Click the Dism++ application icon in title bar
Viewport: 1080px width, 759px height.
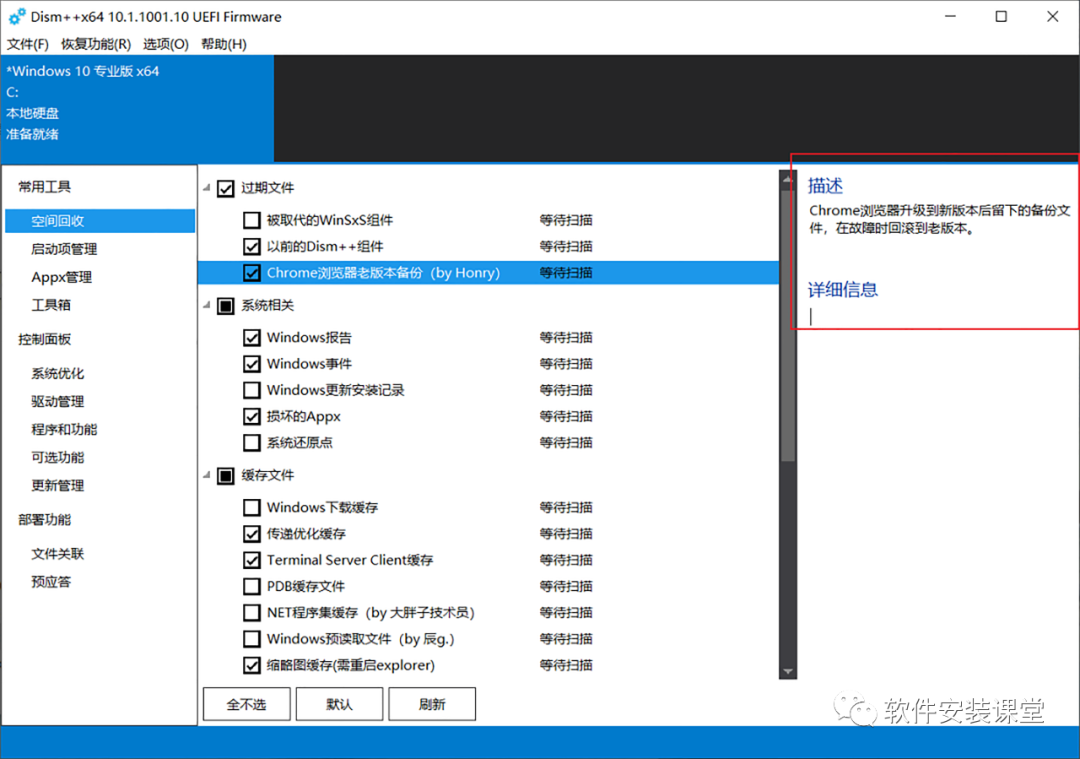pyautogui.click(x=16, y=16)
